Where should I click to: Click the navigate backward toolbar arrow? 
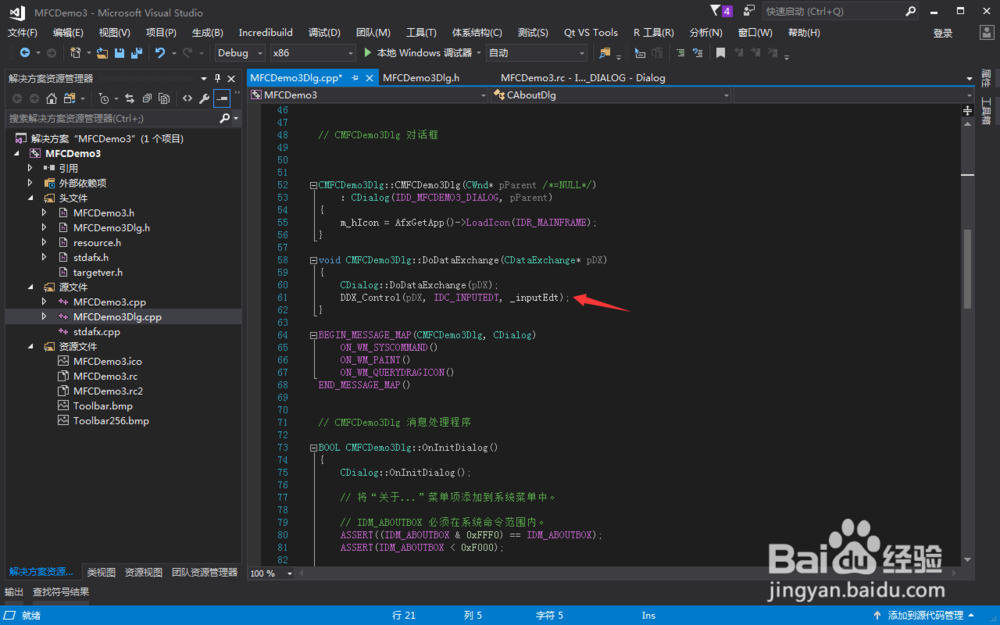[x=25, y=53]
